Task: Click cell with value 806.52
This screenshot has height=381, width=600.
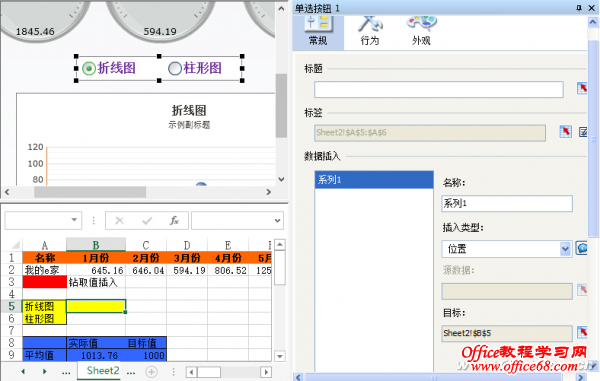Action: click(228, 270)
